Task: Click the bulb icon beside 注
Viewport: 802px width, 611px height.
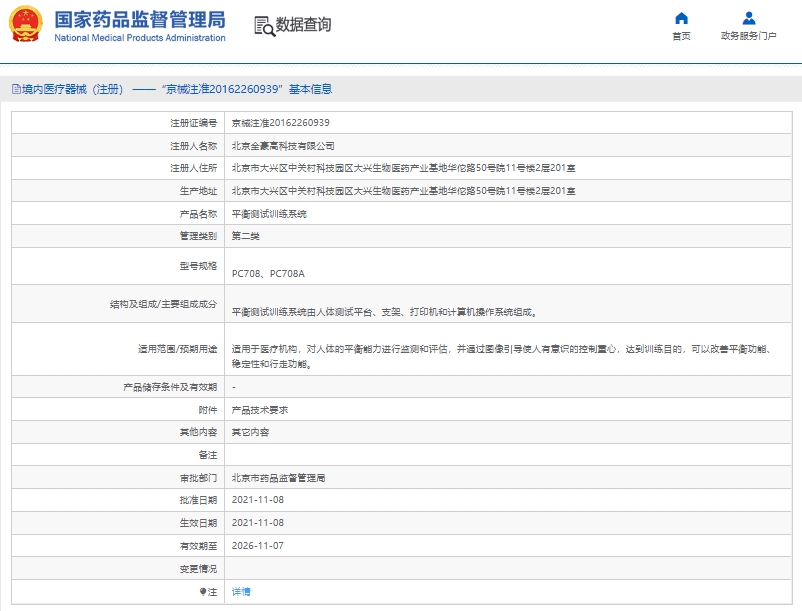Action: click(x=203, y=592)
